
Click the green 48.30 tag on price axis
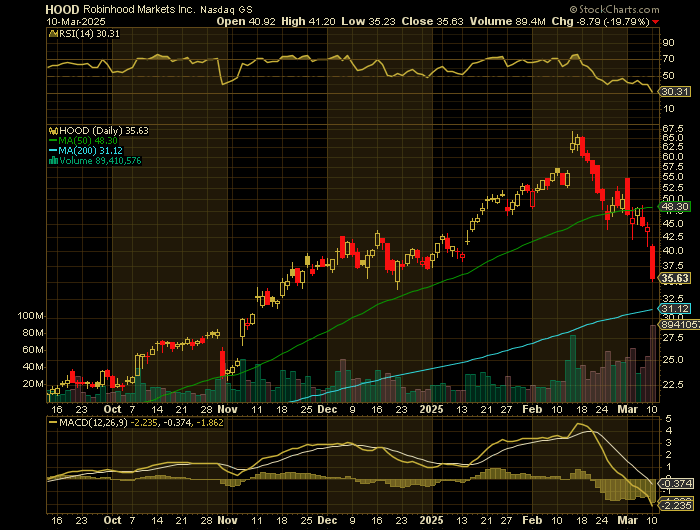(x=675, y=206)
